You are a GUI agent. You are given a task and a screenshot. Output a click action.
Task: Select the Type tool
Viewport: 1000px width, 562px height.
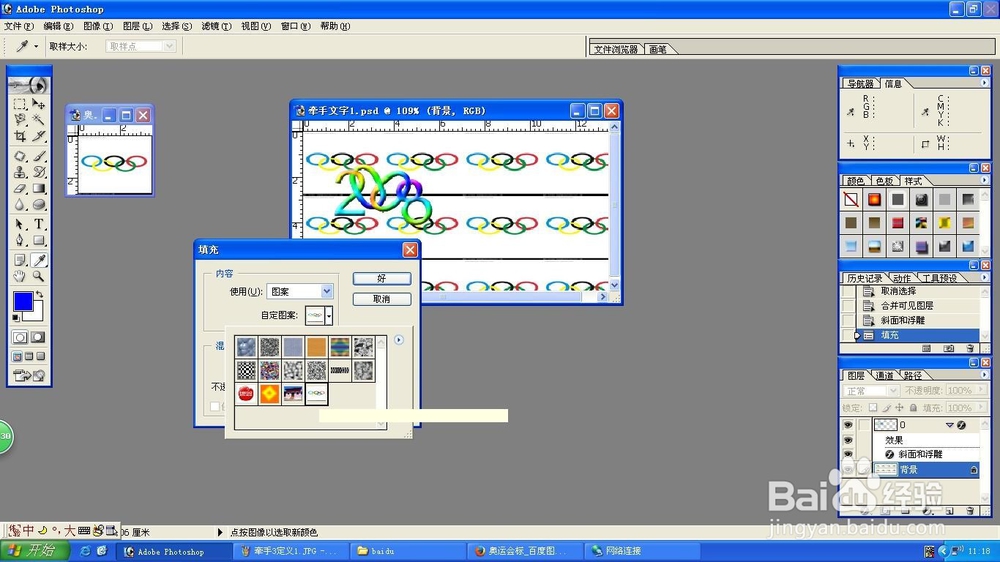point(39,224)
